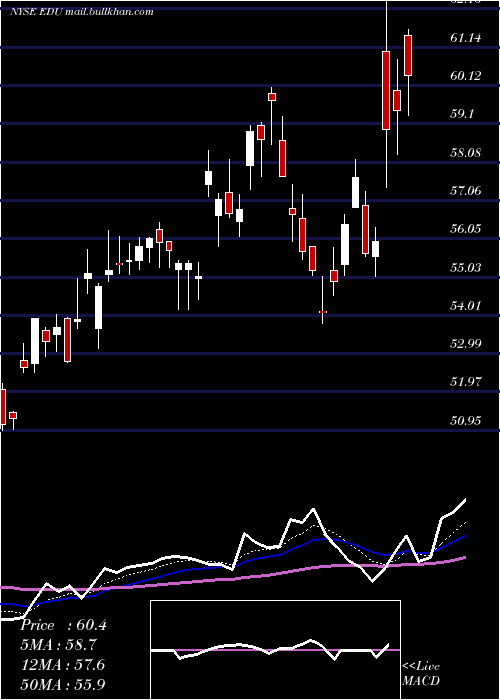Click the 5MA : 58.7 legend entry
500x700 pixels.
pyautogui.click(x=59, y=645)
